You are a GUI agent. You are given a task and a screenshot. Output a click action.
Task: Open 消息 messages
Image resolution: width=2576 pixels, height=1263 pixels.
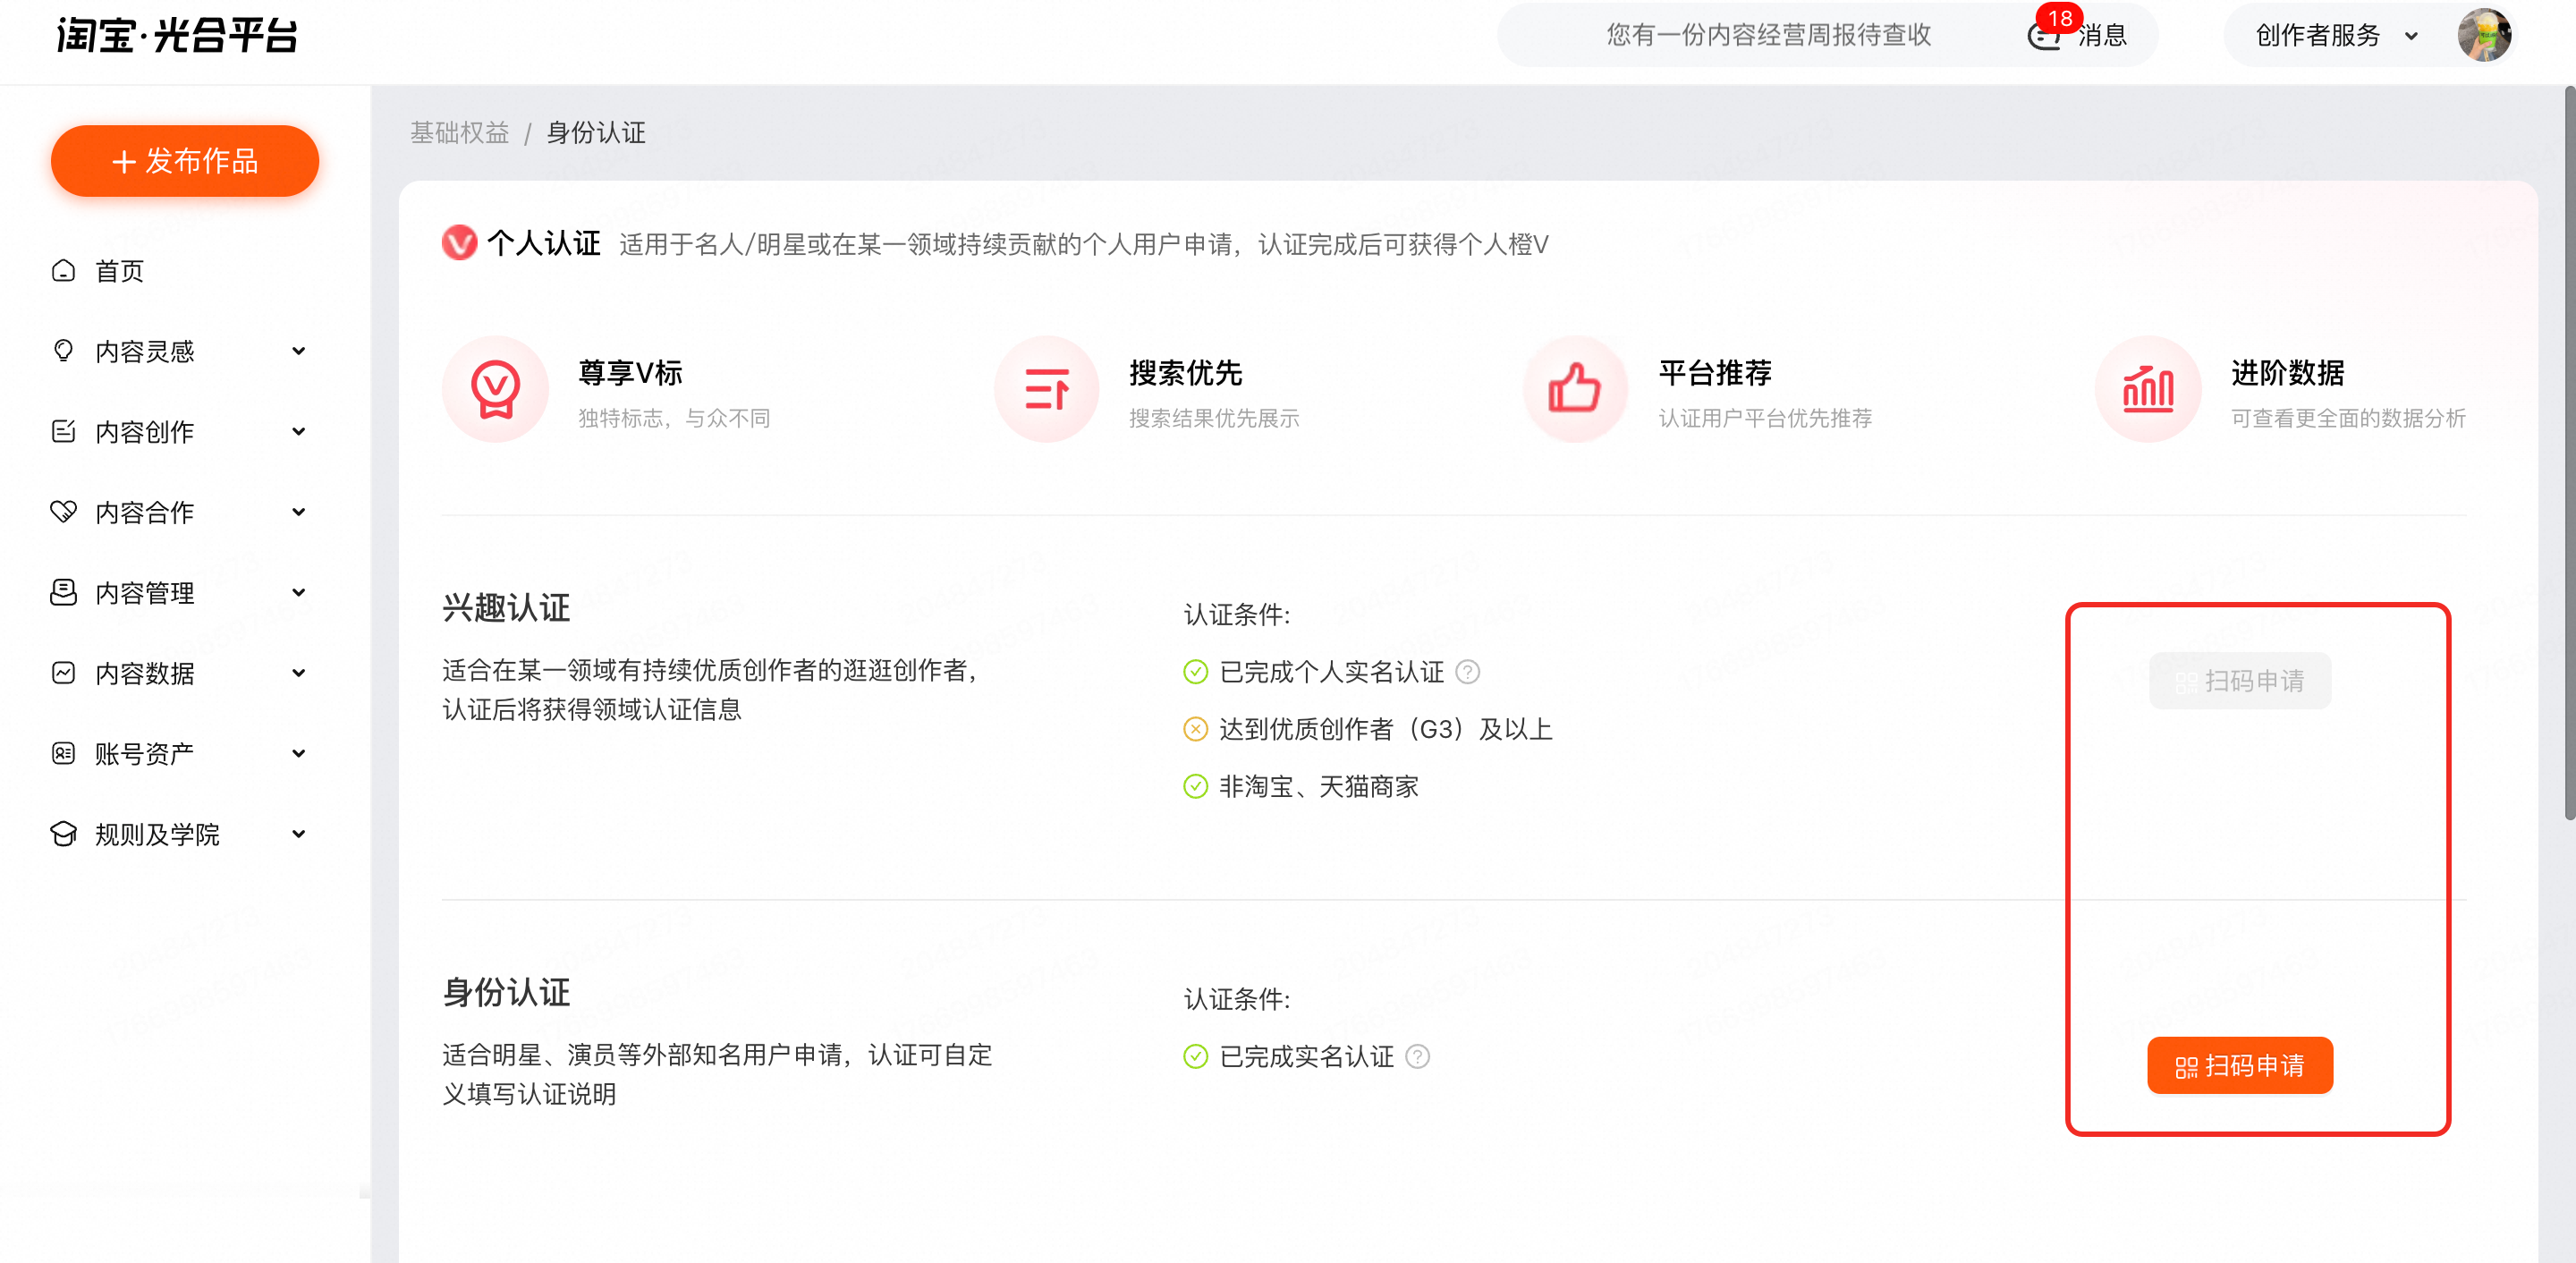click(2102, 36)
